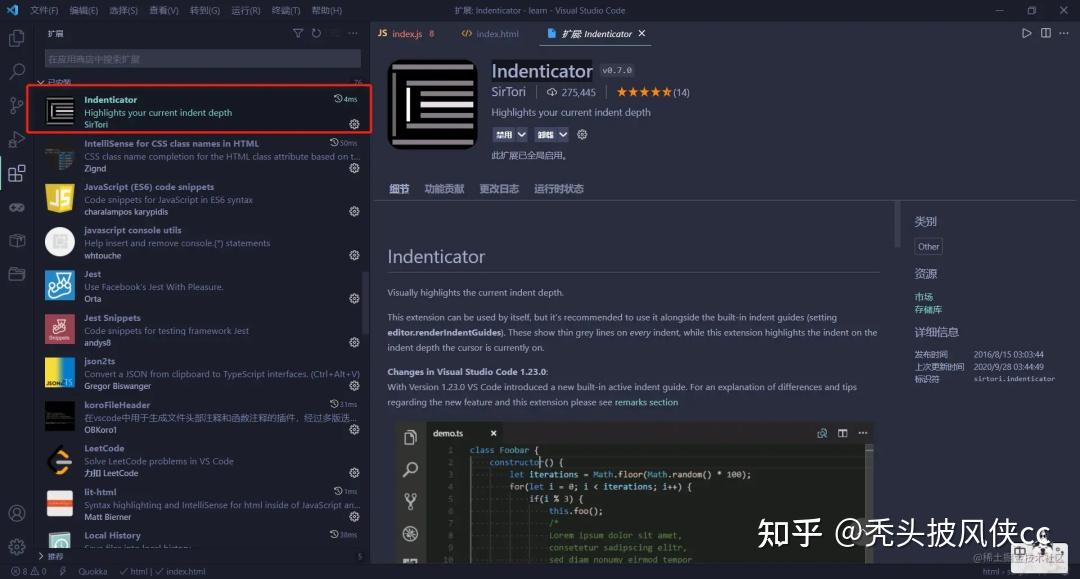The image size is (1080, 579).
Task: Open the 终端(T) Terminal menu
Action: click(x=286, y=10)
